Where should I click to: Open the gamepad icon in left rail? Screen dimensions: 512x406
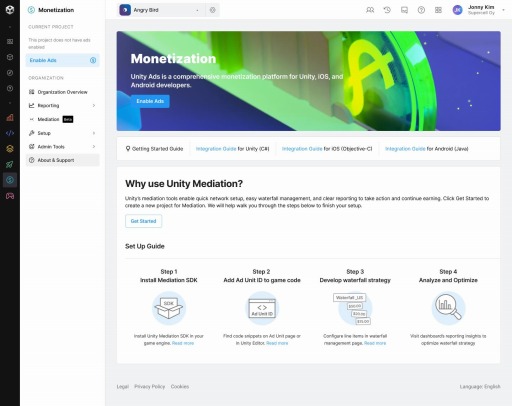click(x=10, y=196)
